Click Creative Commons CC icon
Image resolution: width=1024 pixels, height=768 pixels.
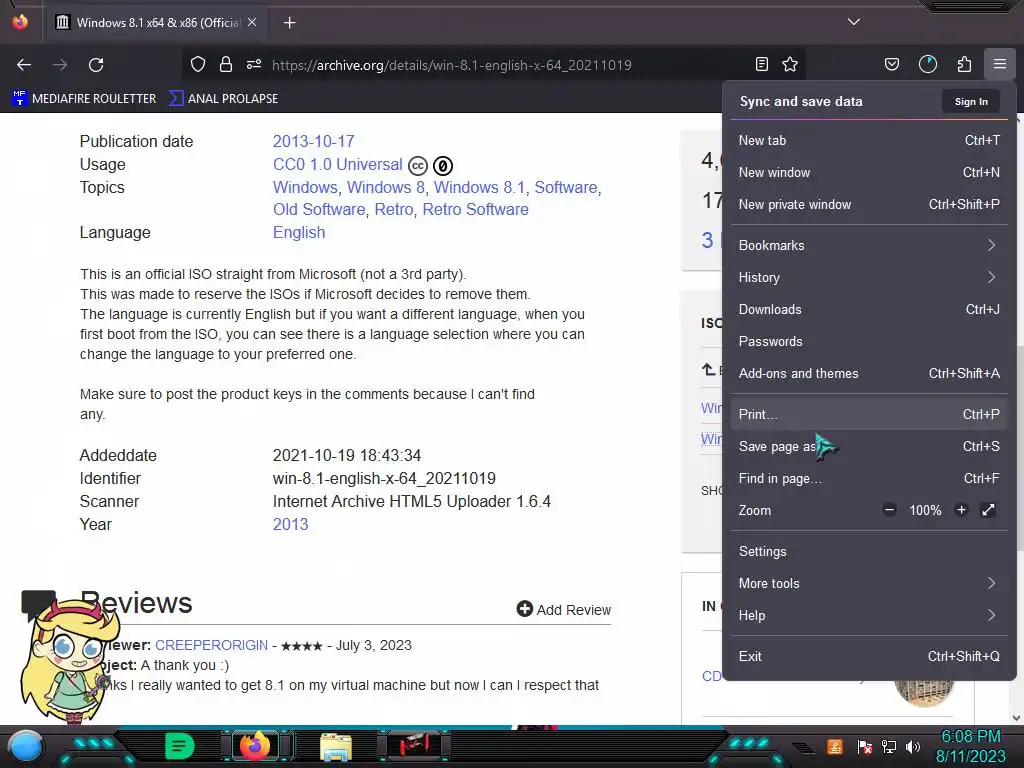click(x=418, y=166)
